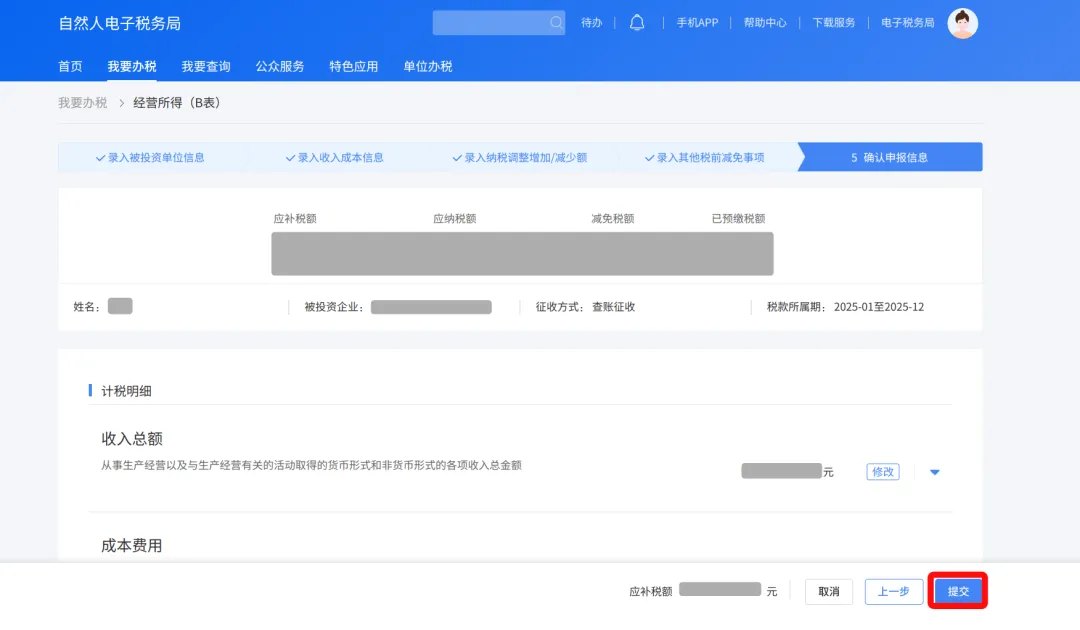This screenshot has height=630, width=1080.
Task: Open 帮助中心 help center
Action: click(765, 23)
